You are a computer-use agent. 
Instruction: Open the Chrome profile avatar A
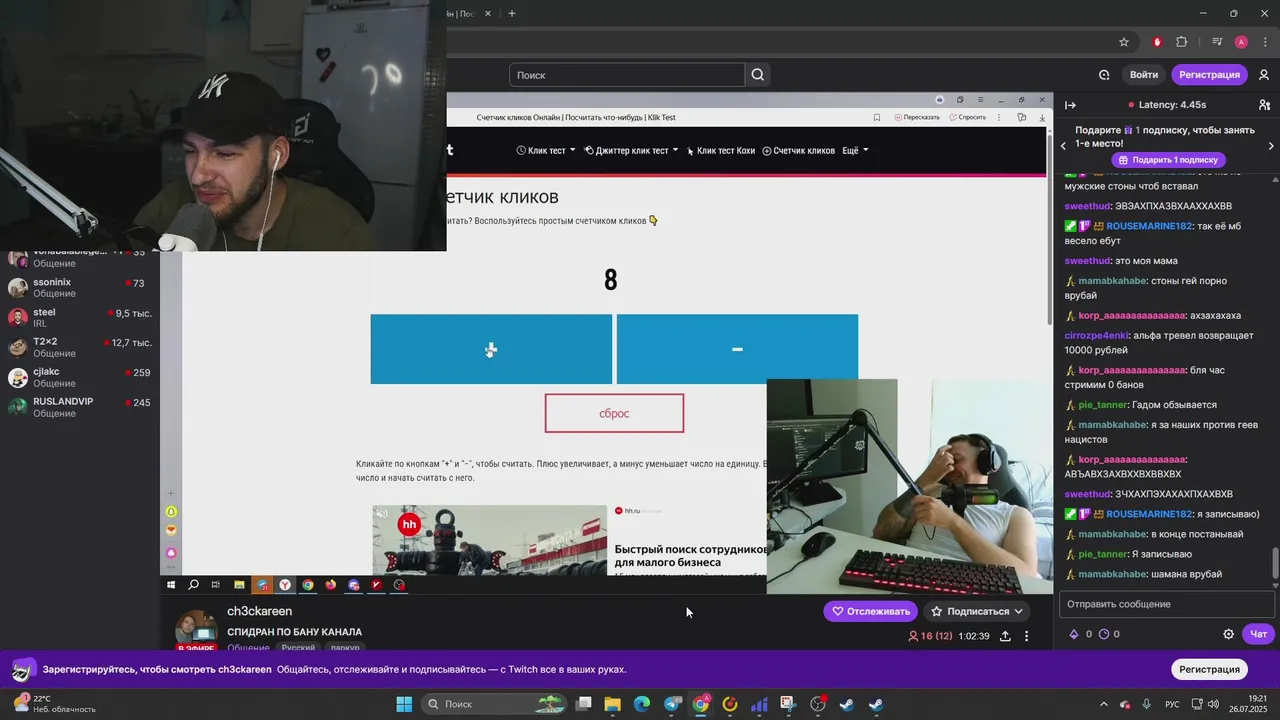[x=1241, y=42]
